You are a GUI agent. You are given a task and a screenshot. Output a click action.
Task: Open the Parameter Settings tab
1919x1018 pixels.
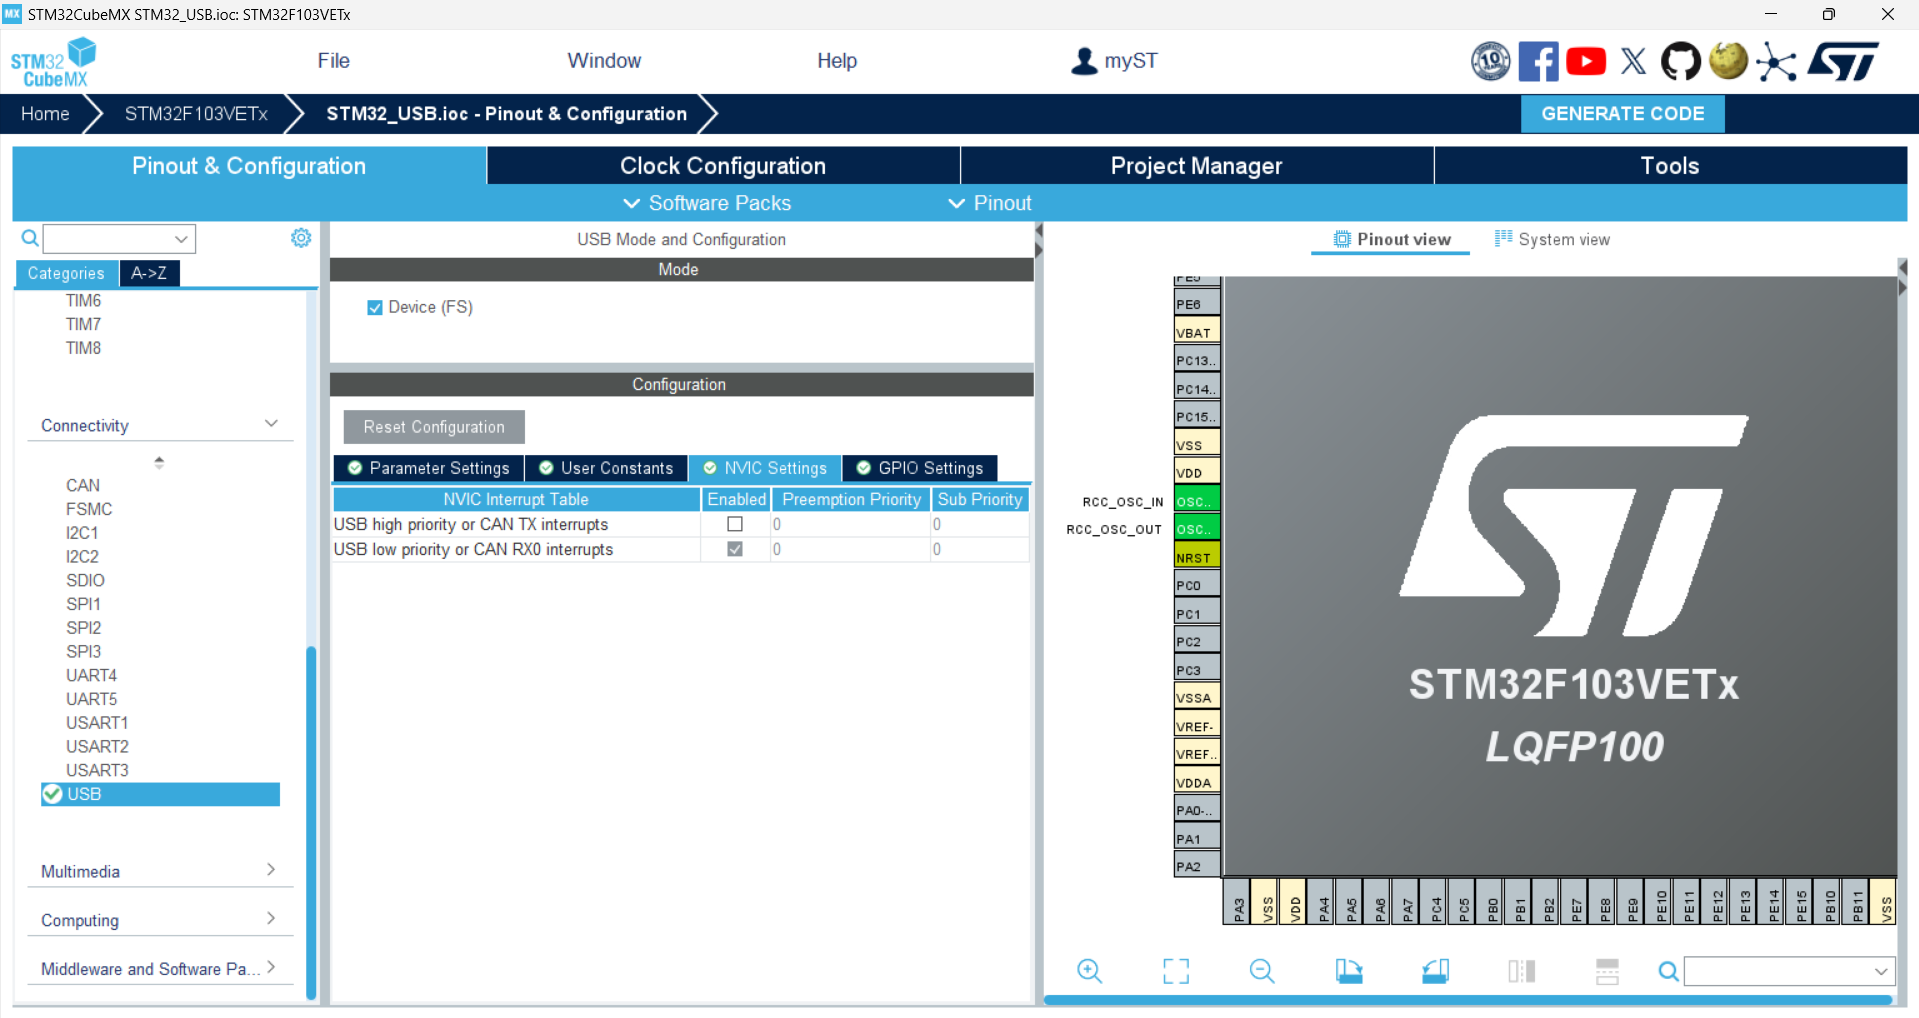click(x=429, y=468)
